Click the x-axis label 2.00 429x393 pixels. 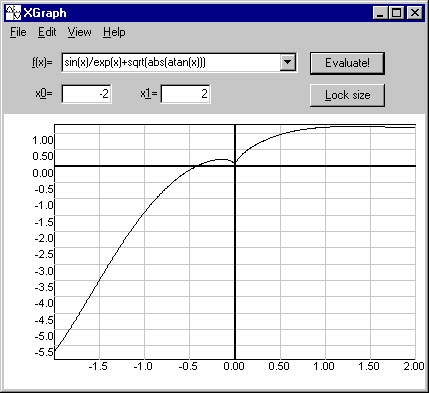click(x=414, y=366)
